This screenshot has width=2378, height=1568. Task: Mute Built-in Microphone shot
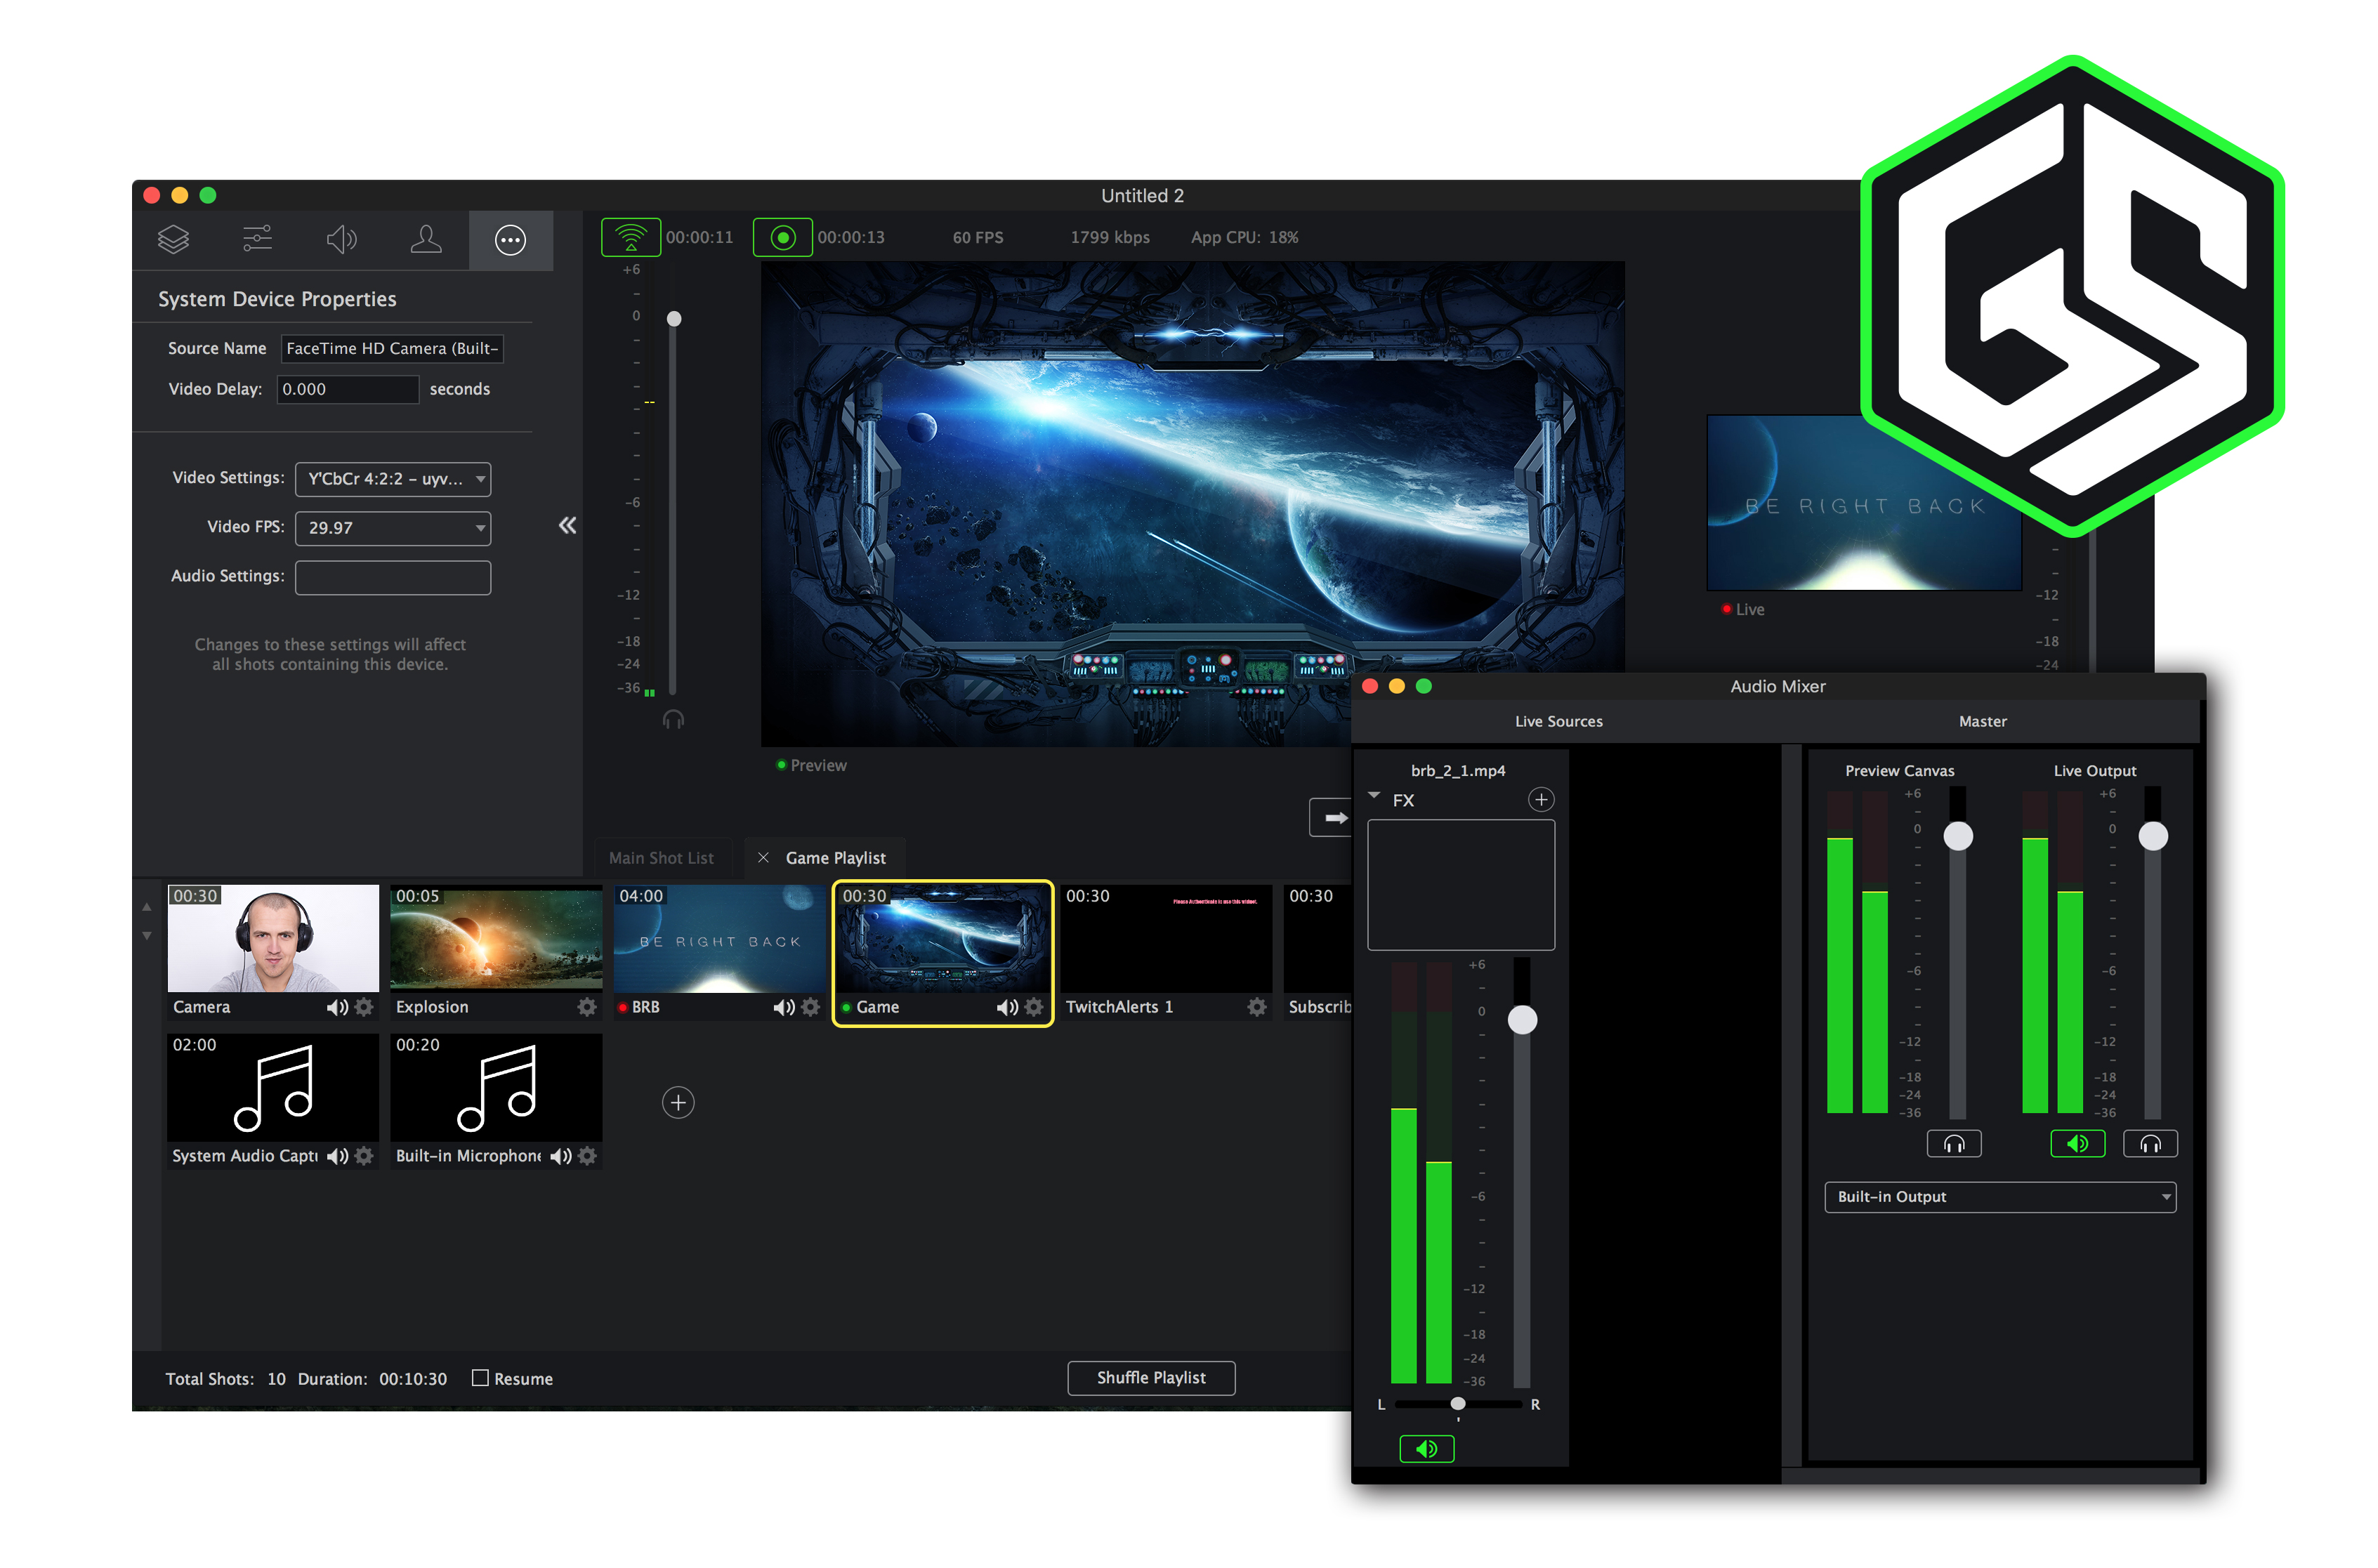560,1156
